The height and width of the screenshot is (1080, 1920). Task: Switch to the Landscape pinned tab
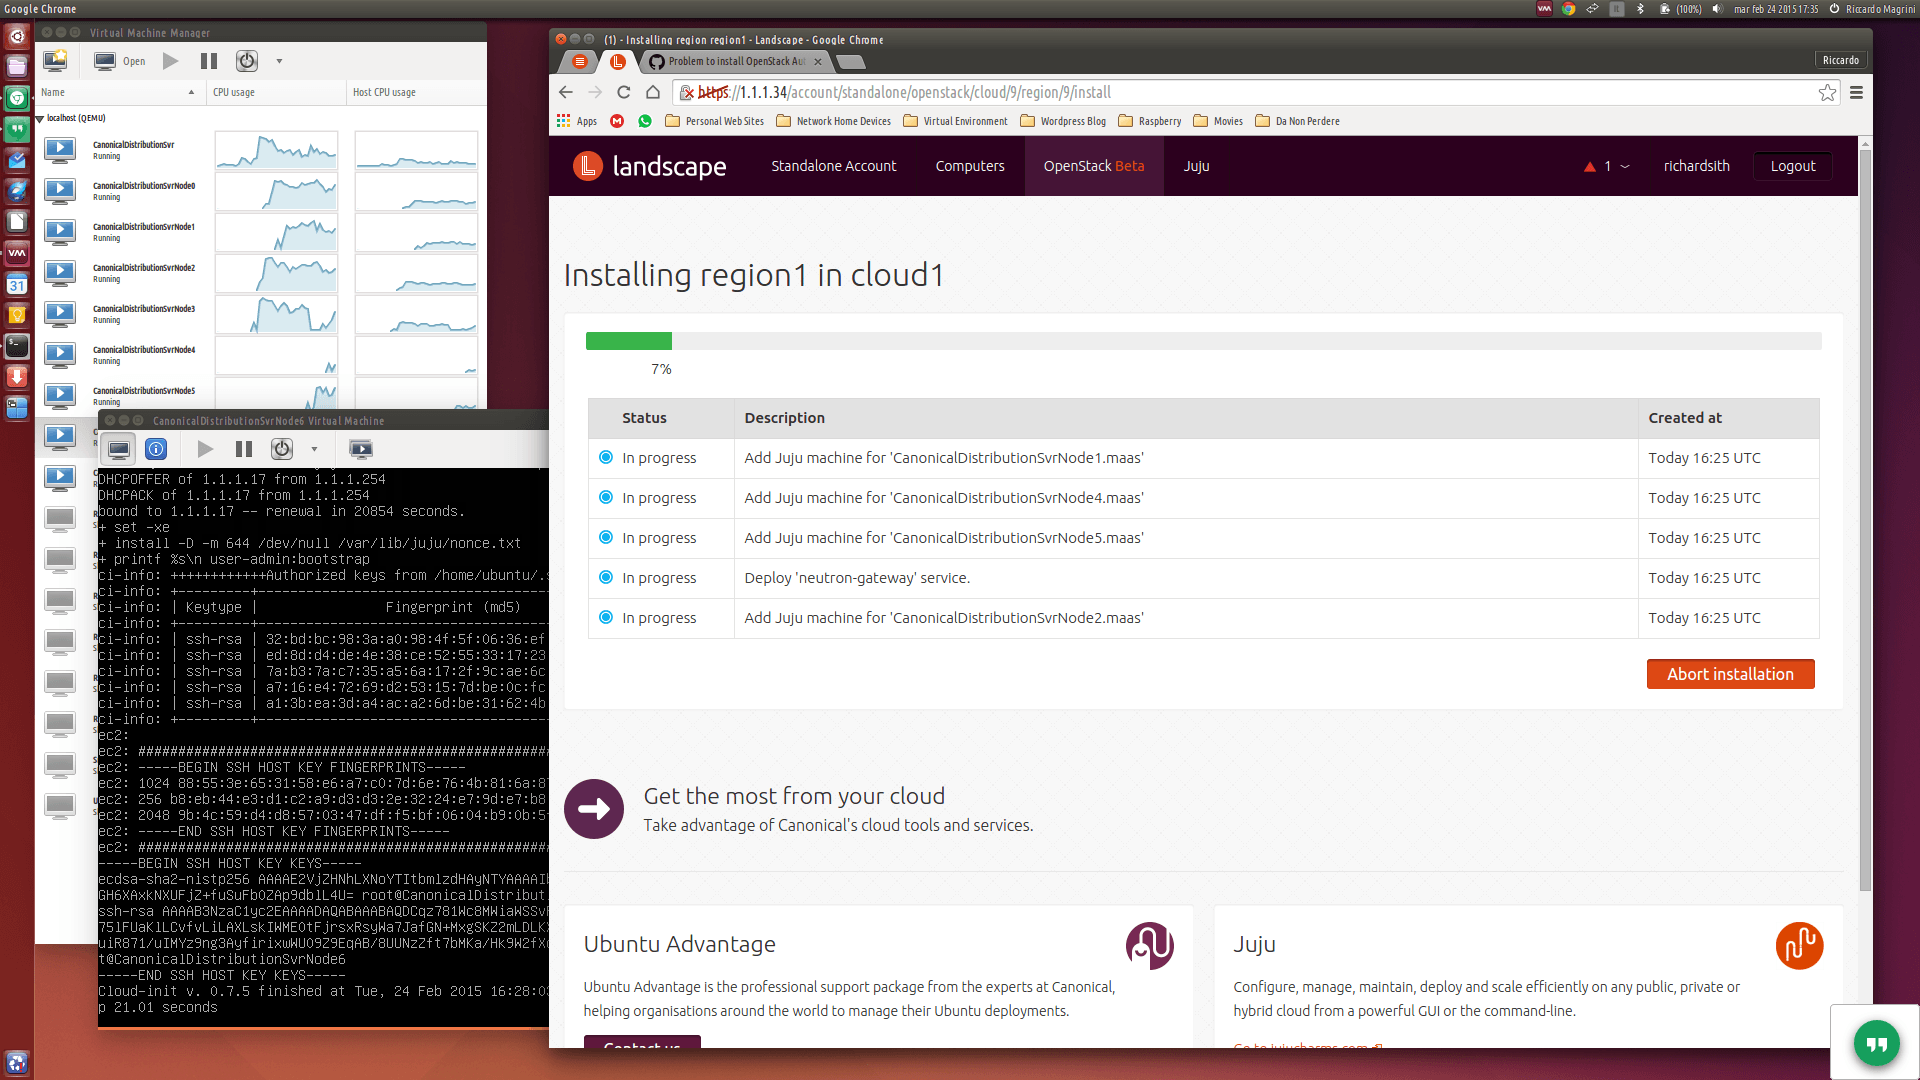[x=618, y=61]
